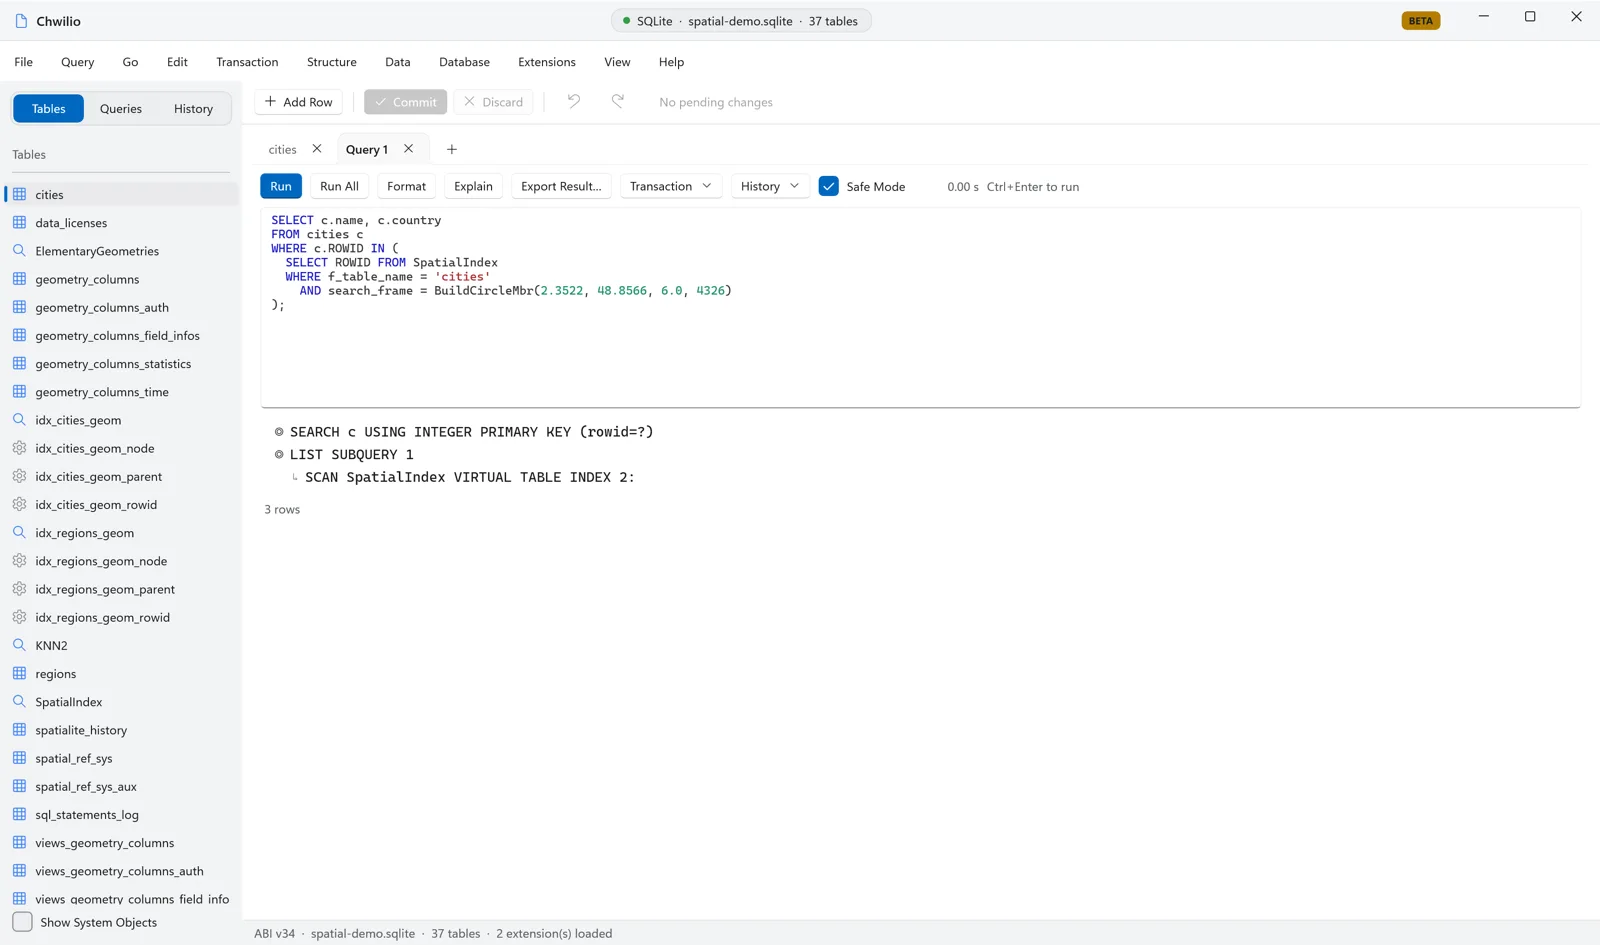Click Export Result... button
This screenshot has height=945, width=1600.
point(561,186)
